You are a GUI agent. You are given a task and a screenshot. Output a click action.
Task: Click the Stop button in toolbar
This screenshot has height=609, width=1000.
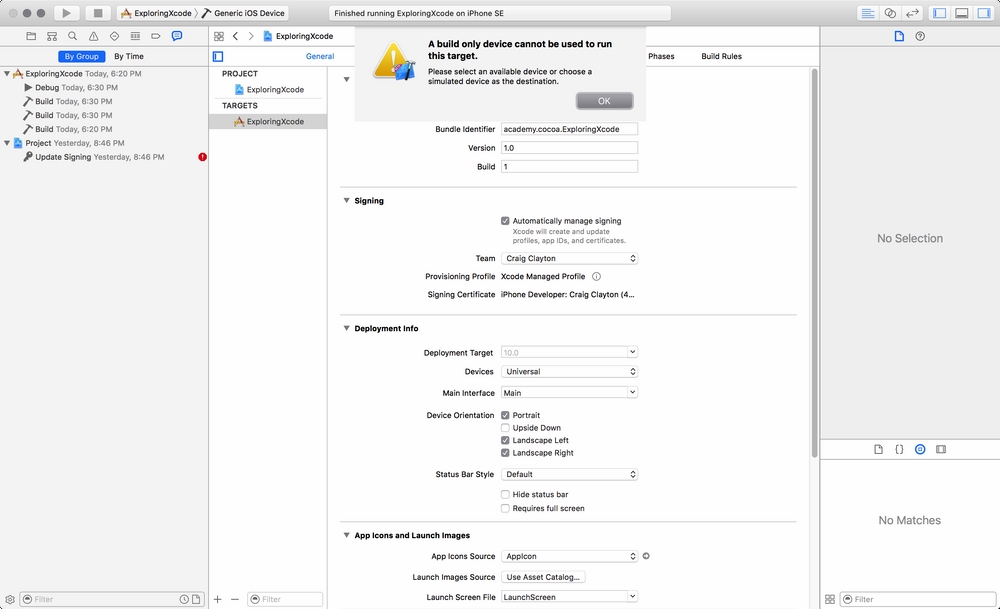click(x=98, y=13)
